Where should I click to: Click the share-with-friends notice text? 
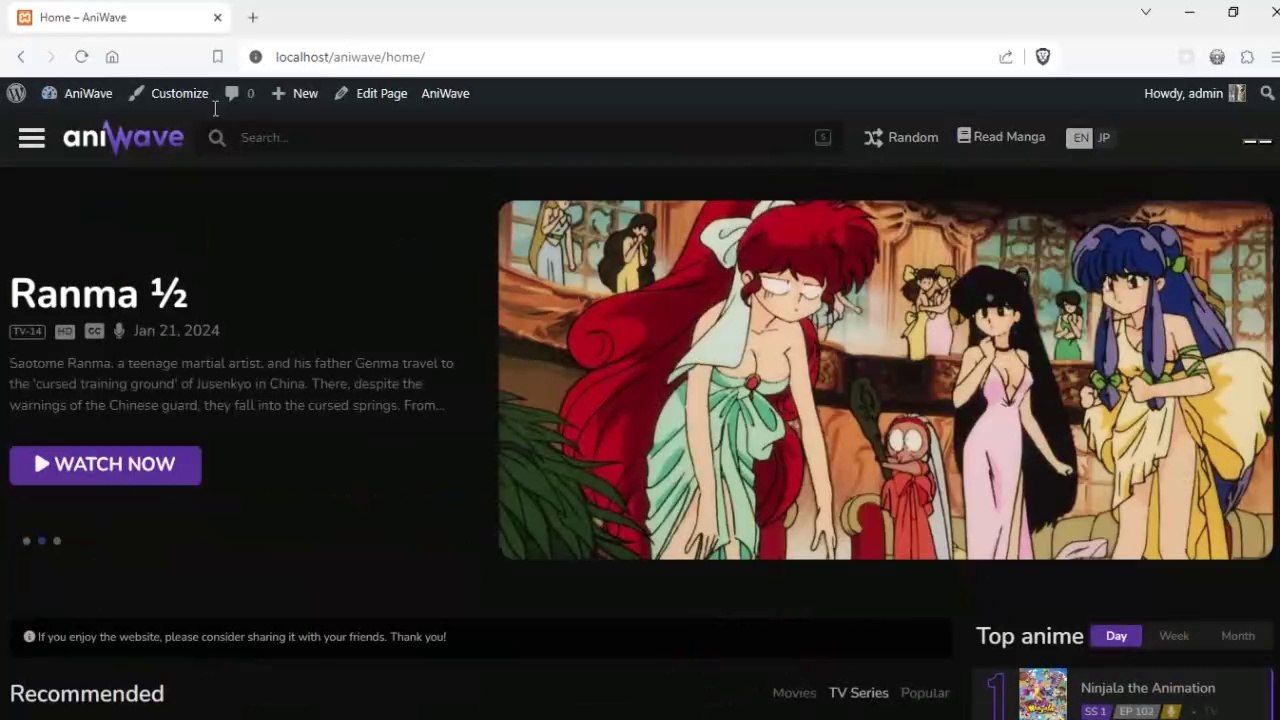[x=242, y=637]
